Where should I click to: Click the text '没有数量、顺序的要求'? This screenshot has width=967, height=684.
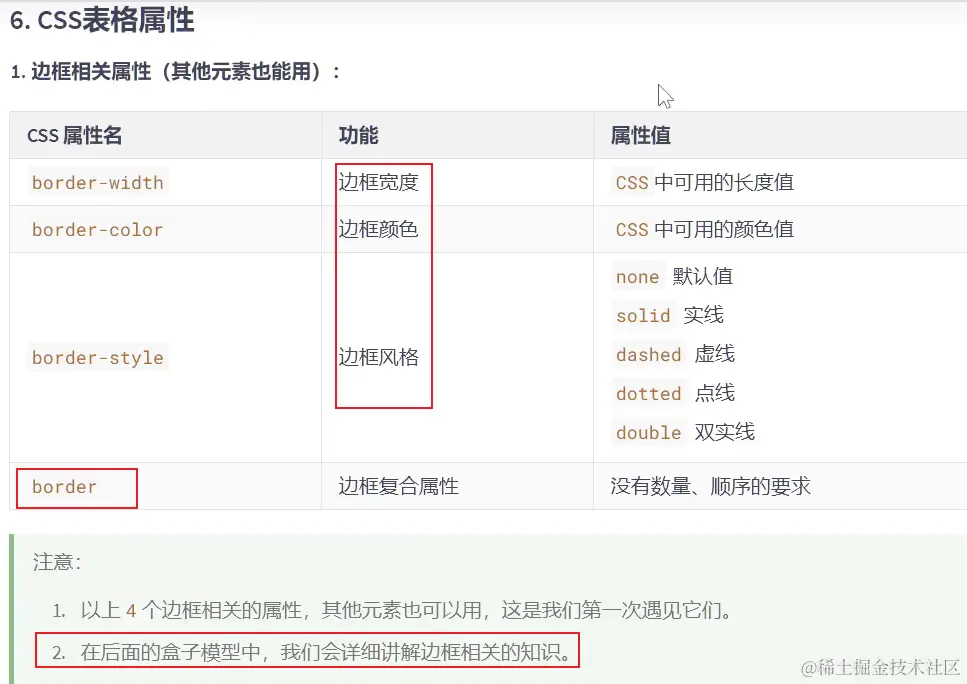pyautogui.click(x=710, y=486)
